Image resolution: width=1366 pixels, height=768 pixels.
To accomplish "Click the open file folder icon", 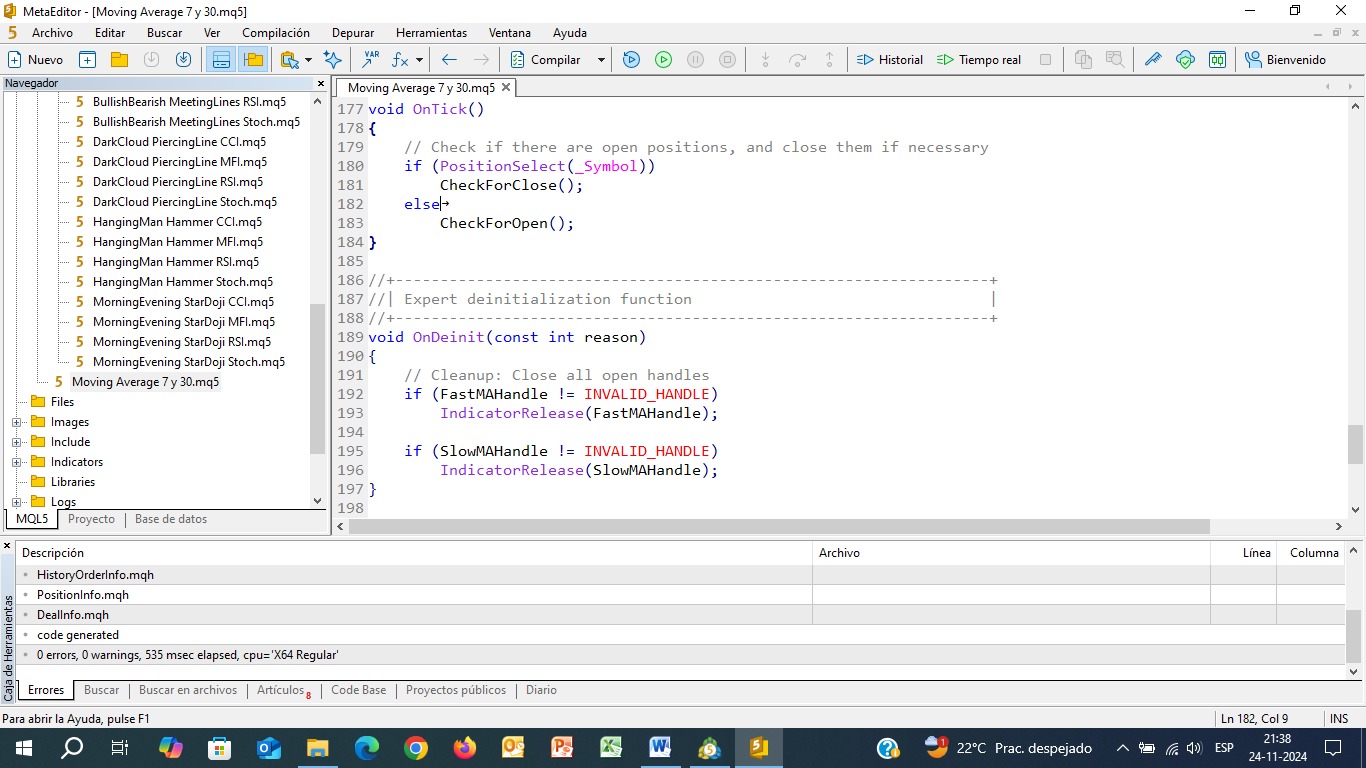I will pyautogui.click(x=119, y=60).
